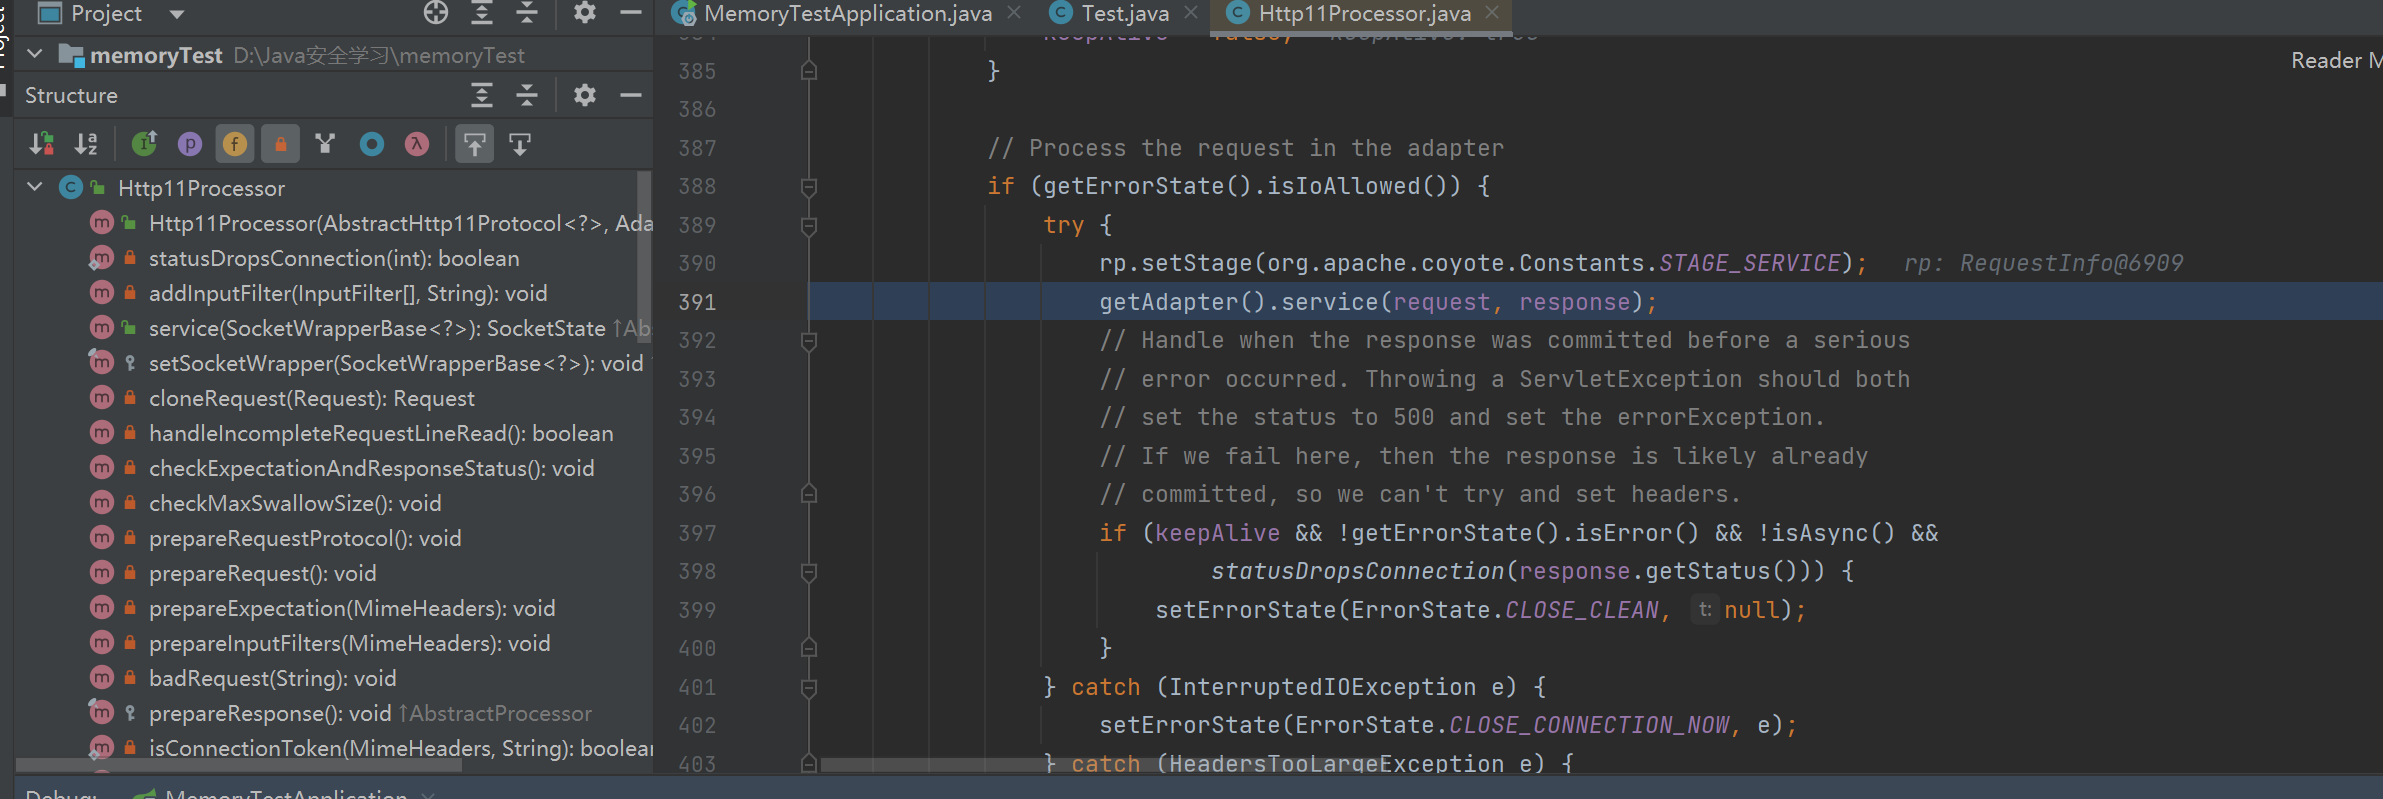Select the Http11Processor.java tab
Image resolution: width=2383 pixels, height=799 pixels.
click(x=1364, y=13)
